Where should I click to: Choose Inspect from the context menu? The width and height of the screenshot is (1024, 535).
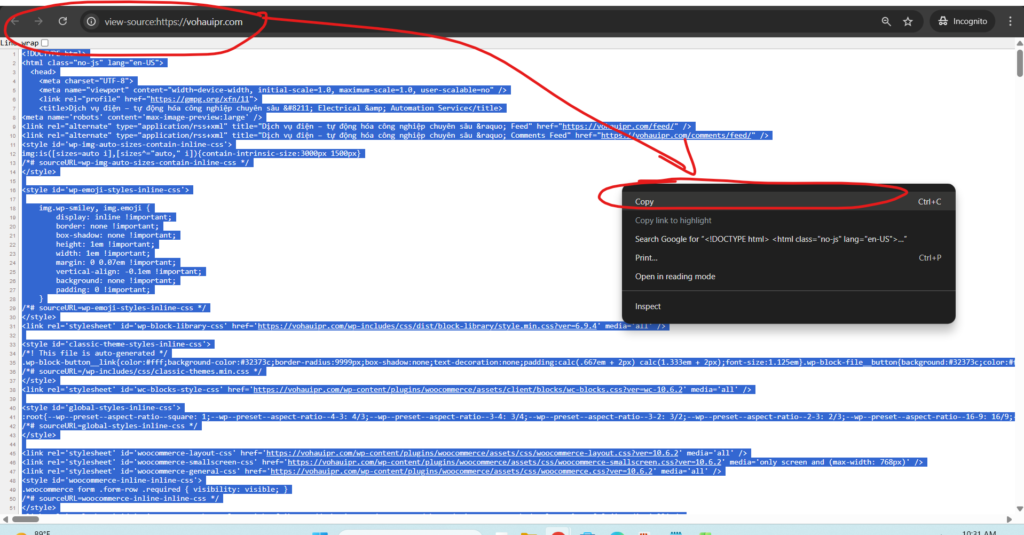click(x=648, y=306)
